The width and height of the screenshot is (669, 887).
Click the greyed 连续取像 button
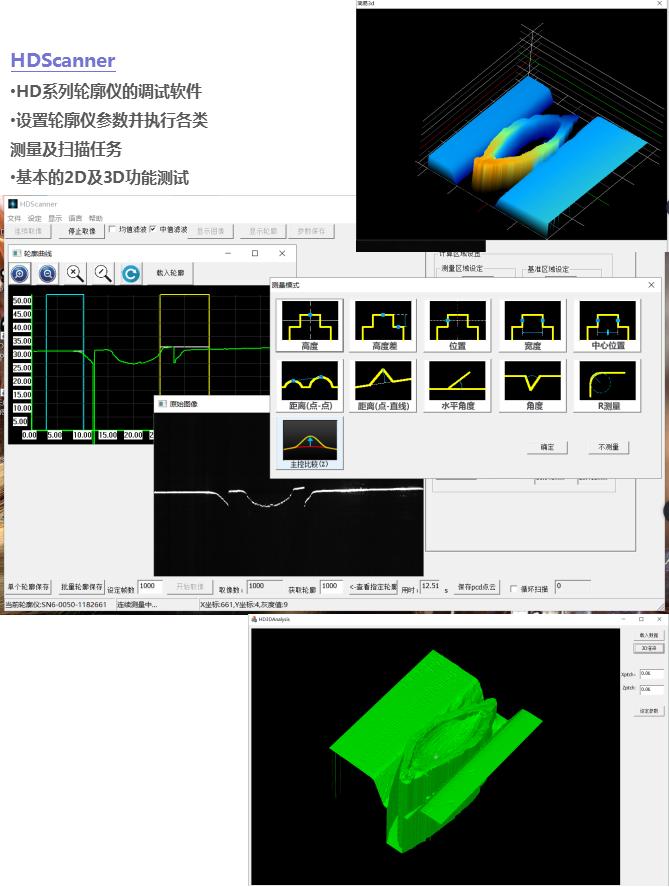(x=28, y=231)
